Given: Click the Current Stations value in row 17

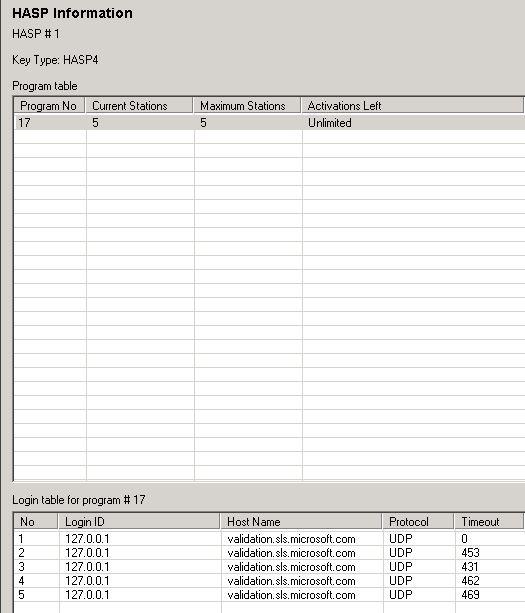Looking at the screenshot, I should [x=95, y=123].
